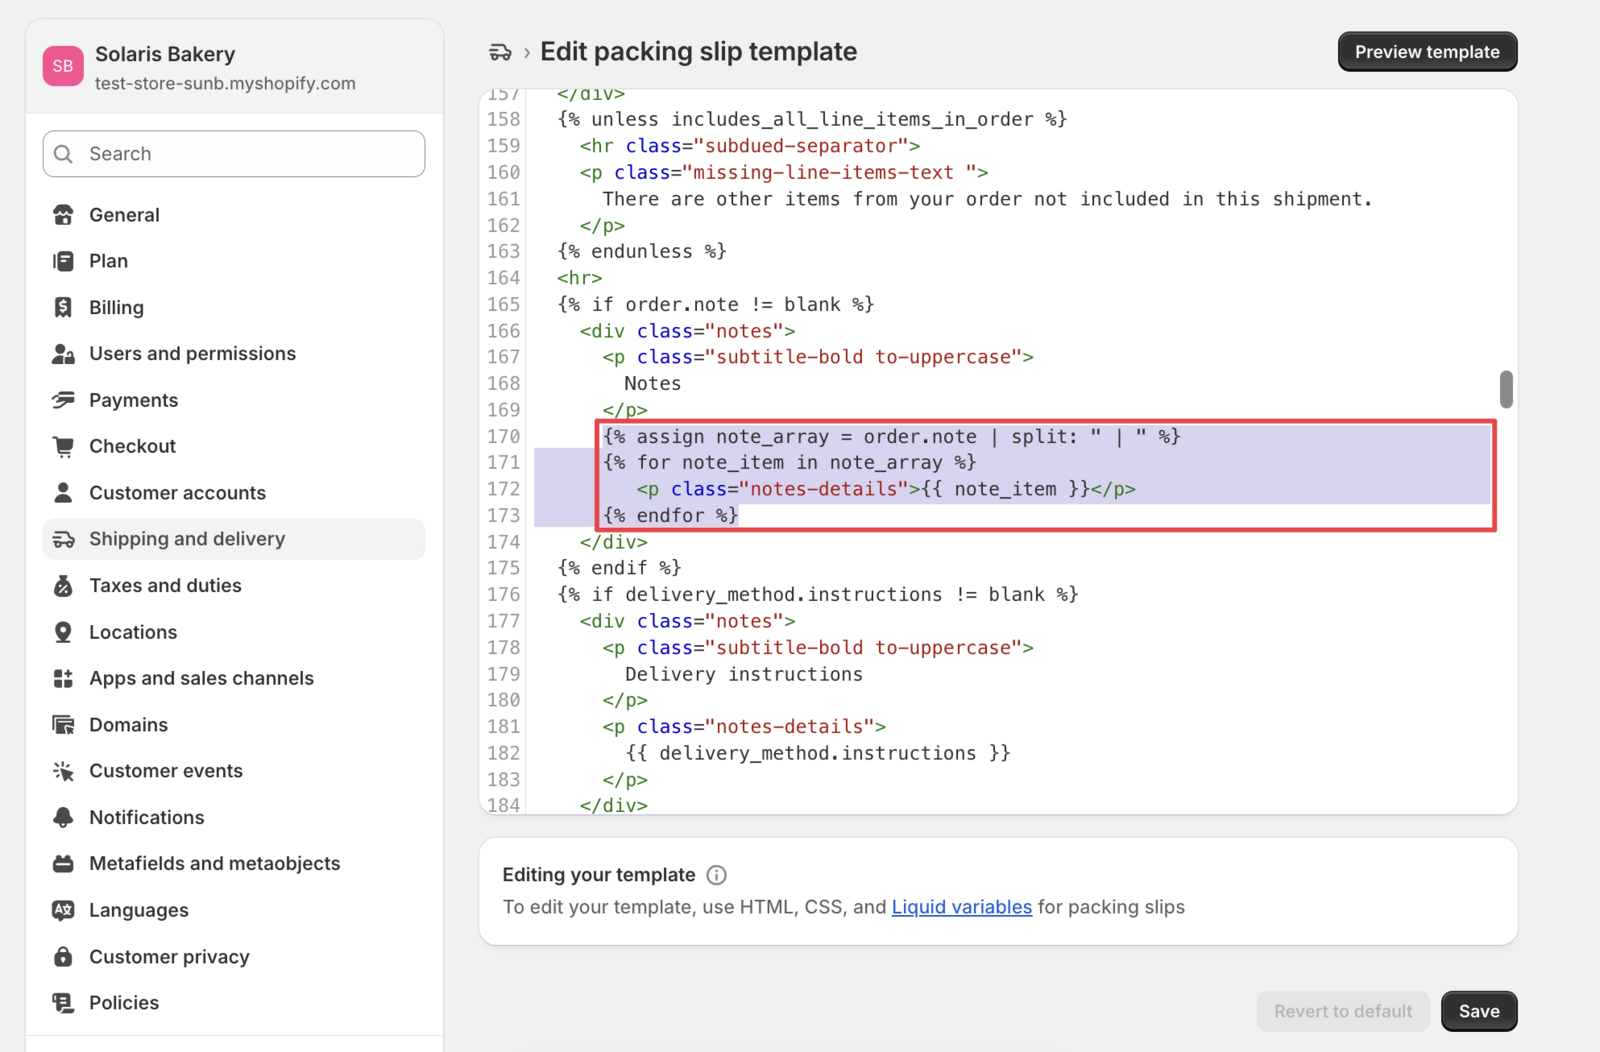Go to Customer privacy
This screenshot has height=1052, width=1600.
234,957
